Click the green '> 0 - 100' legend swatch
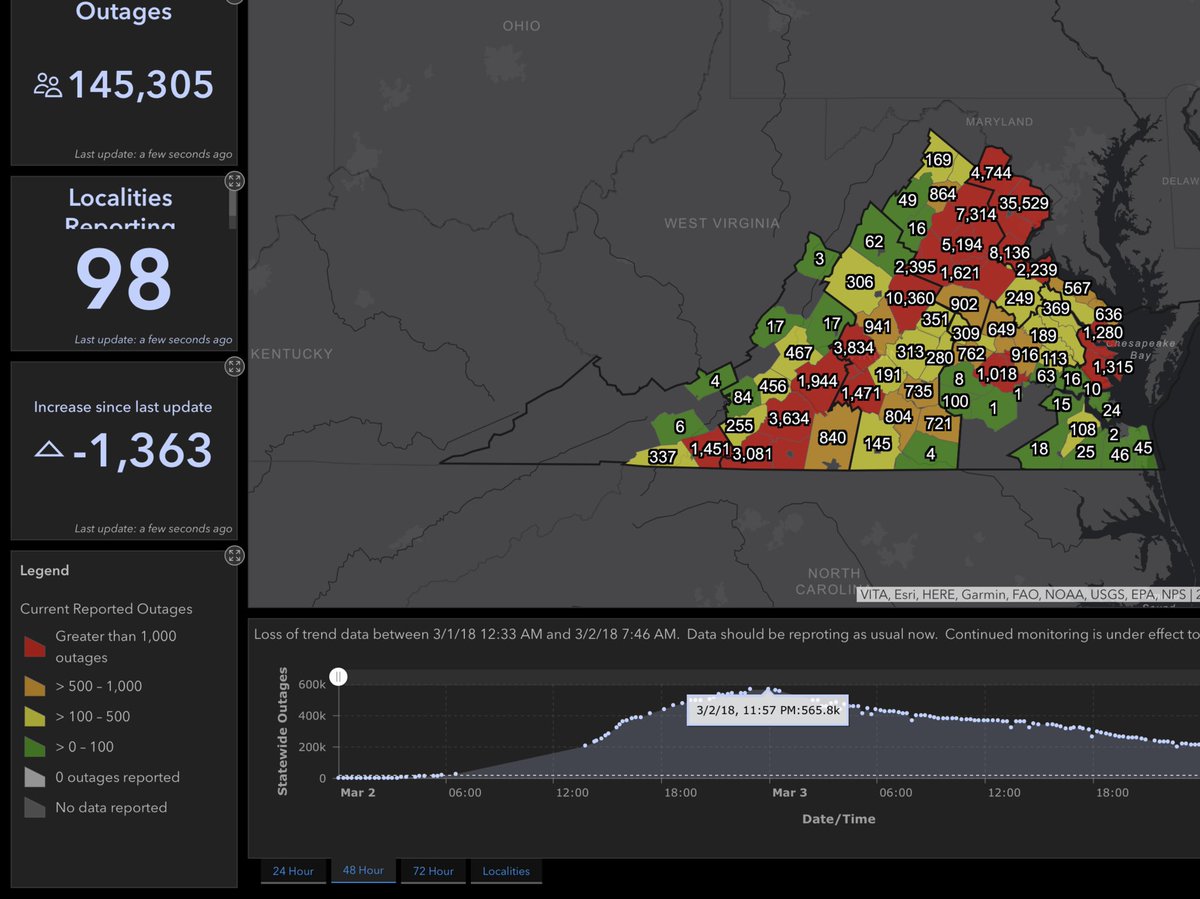This screenshot has width=1200, height=899. pos(35,746)
